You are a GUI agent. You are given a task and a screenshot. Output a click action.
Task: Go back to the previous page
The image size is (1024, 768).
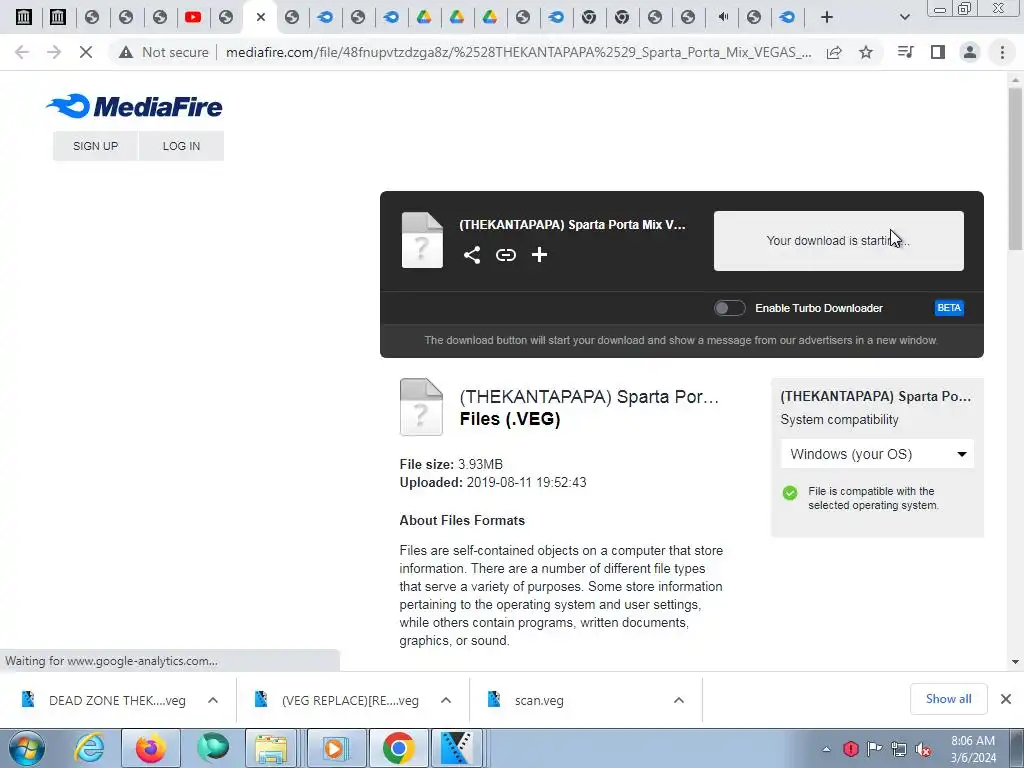[22, 52]
